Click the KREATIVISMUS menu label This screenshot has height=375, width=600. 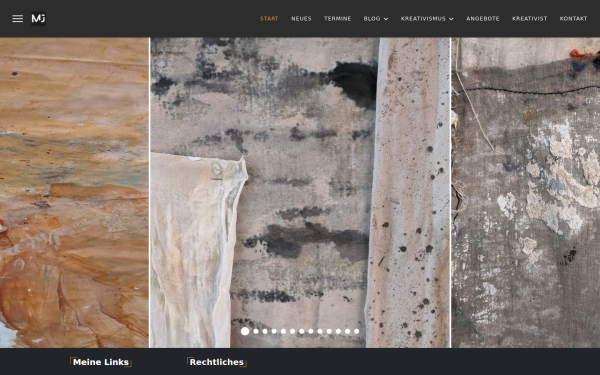point(423,19)
